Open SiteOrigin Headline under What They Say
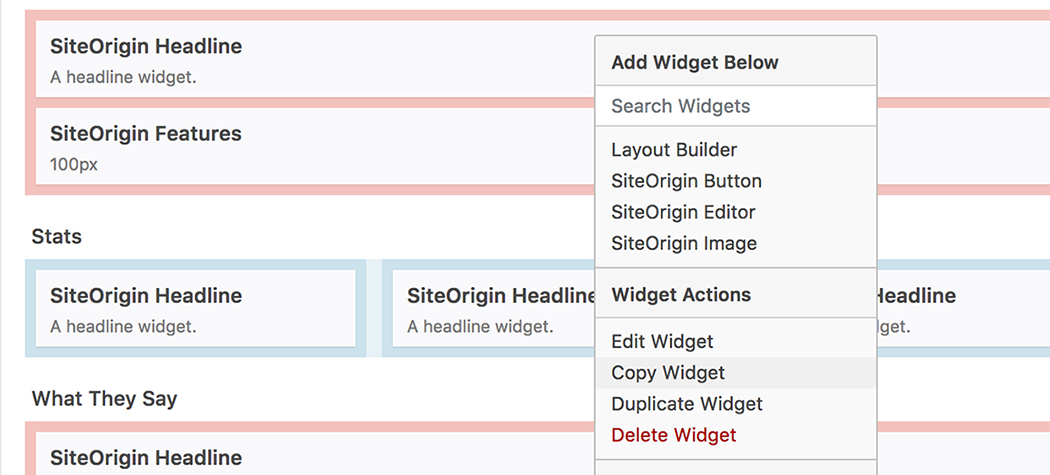This screenshot has width=1050, height=475. [x=315, y=454]
